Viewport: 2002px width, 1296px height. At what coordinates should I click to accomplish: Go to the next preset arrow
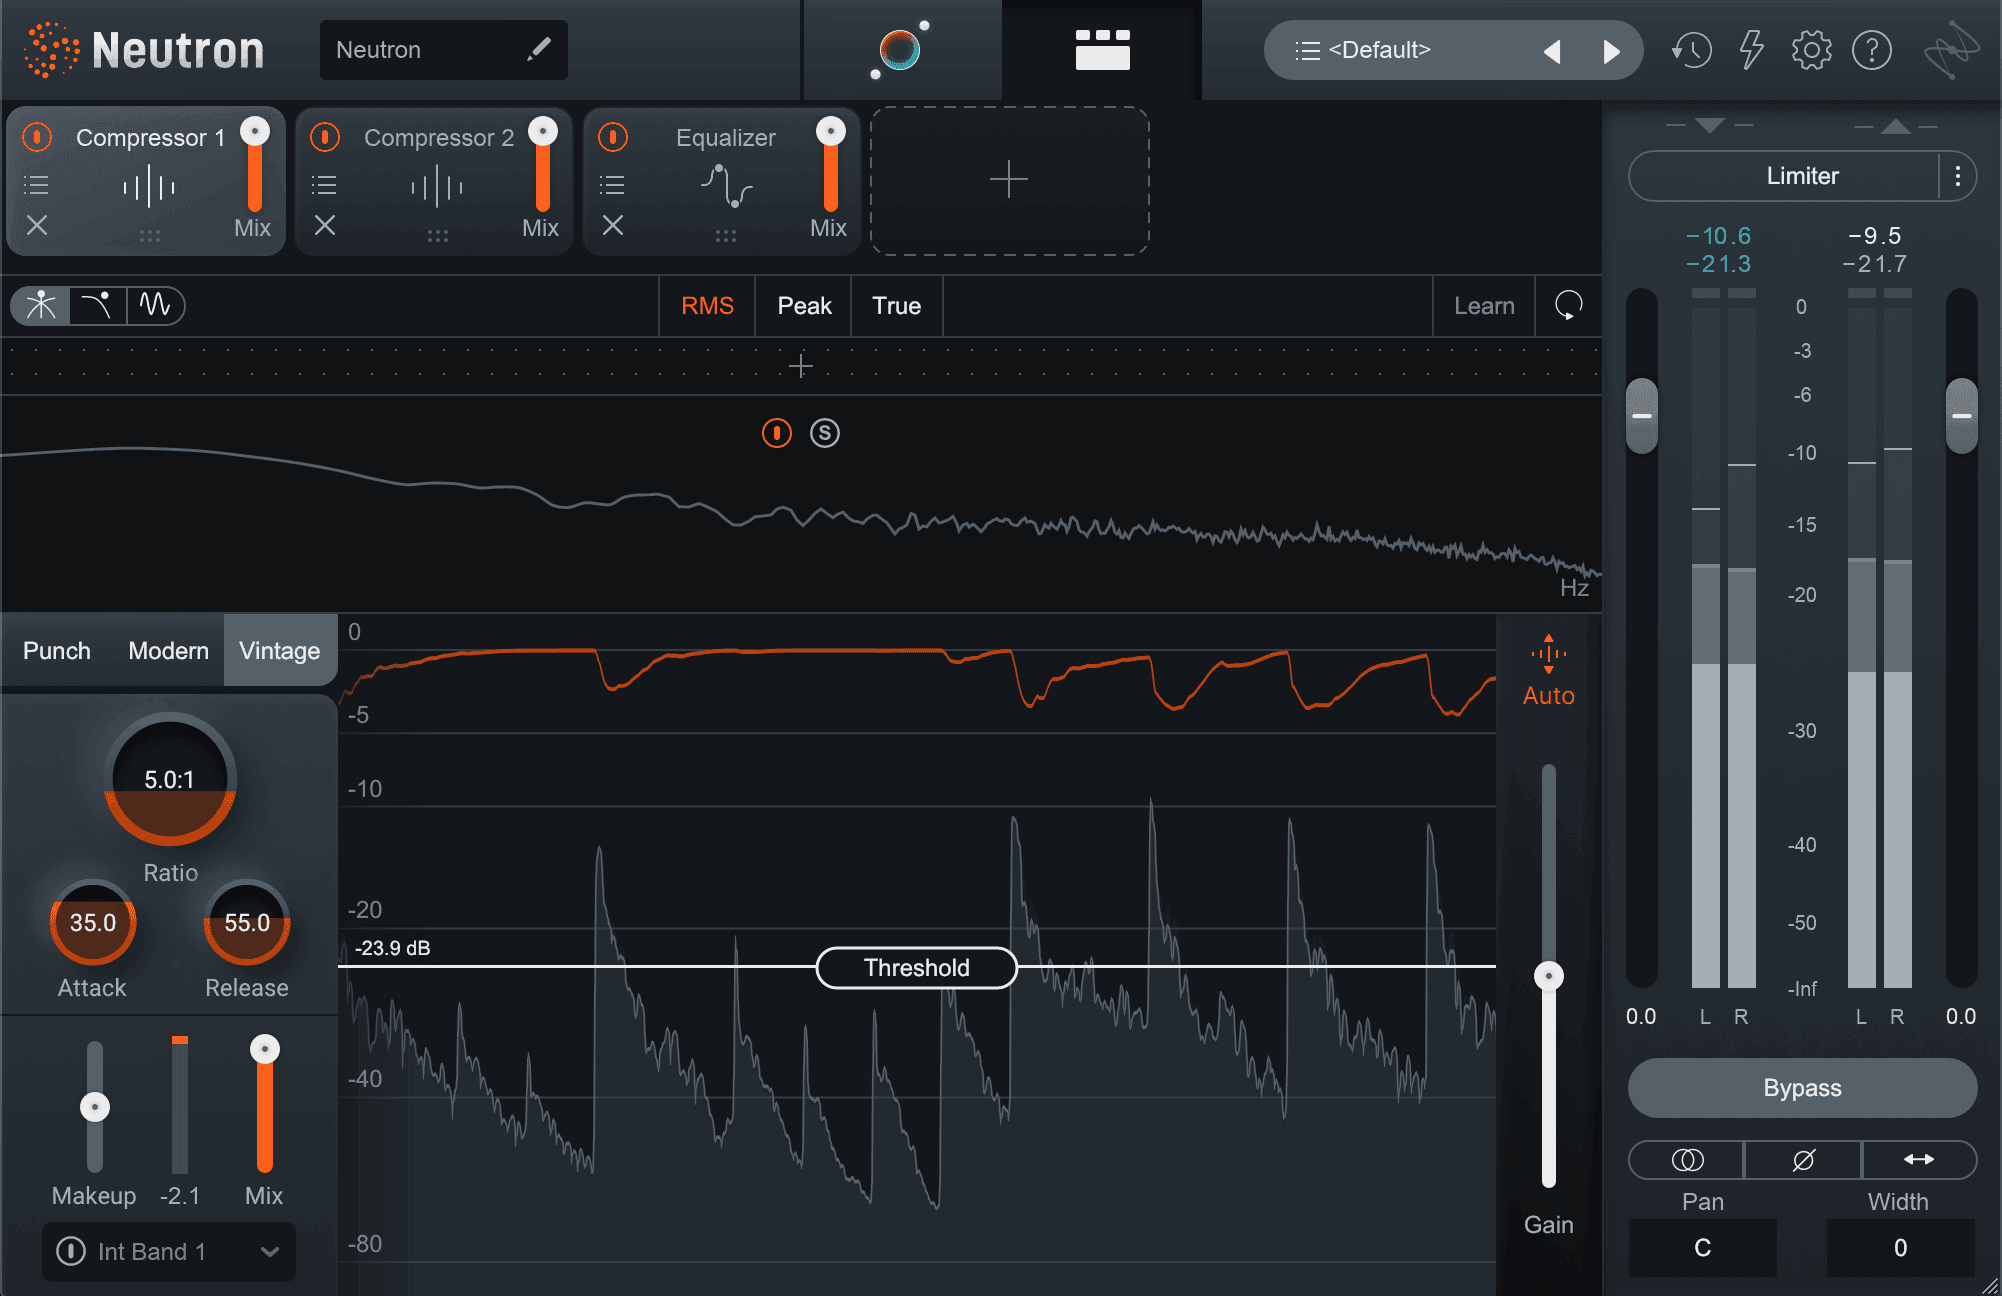tap(1611, 51)
